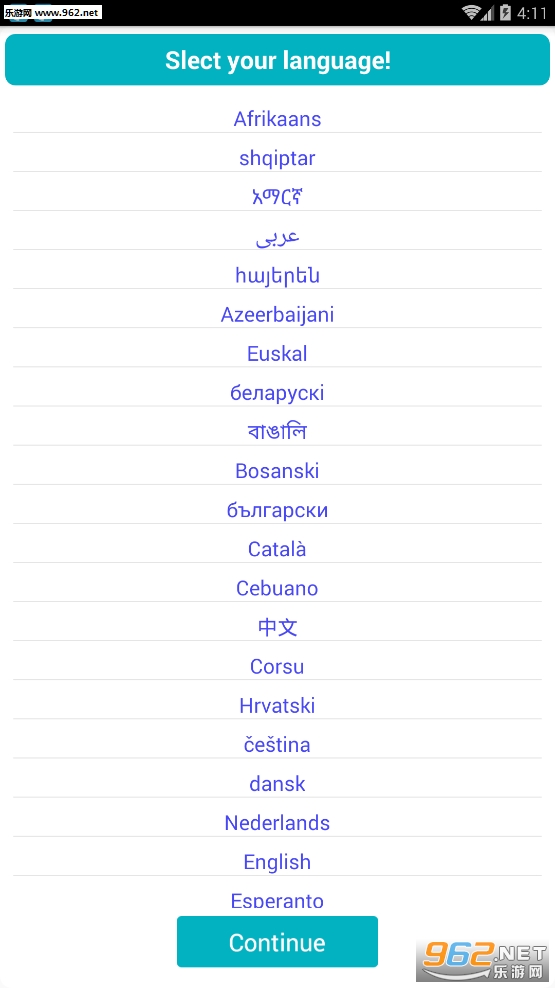Select Euskal language option

[277, 353]
